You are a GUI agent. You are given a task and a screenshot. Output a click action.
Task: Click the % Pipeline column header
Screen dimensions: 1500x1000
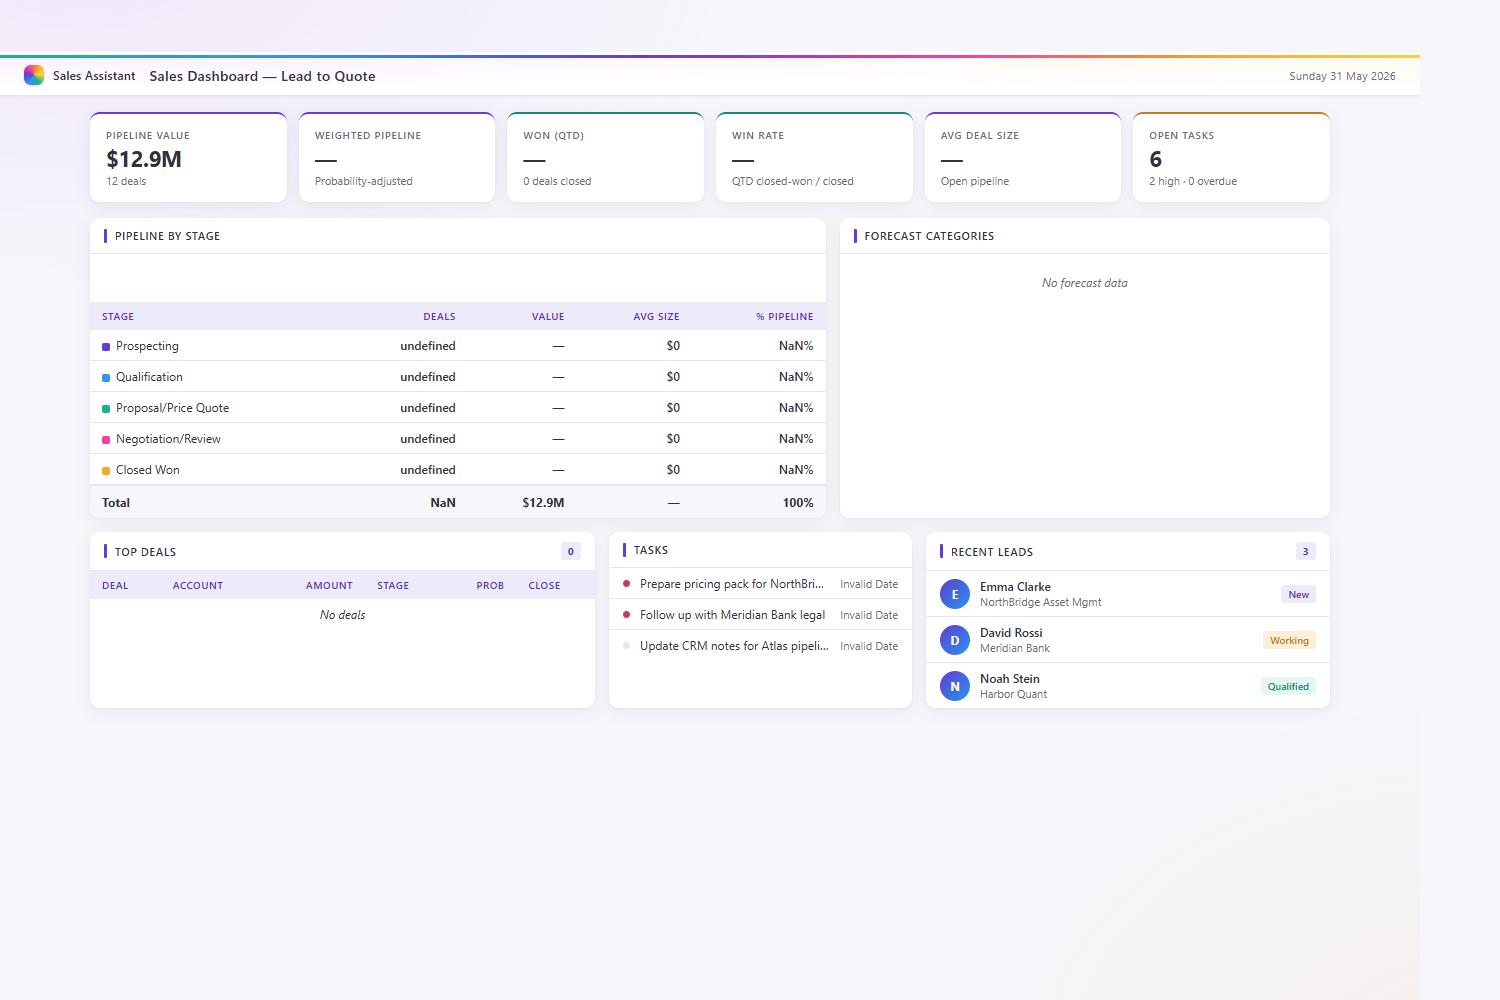click(x=785, y=317)
